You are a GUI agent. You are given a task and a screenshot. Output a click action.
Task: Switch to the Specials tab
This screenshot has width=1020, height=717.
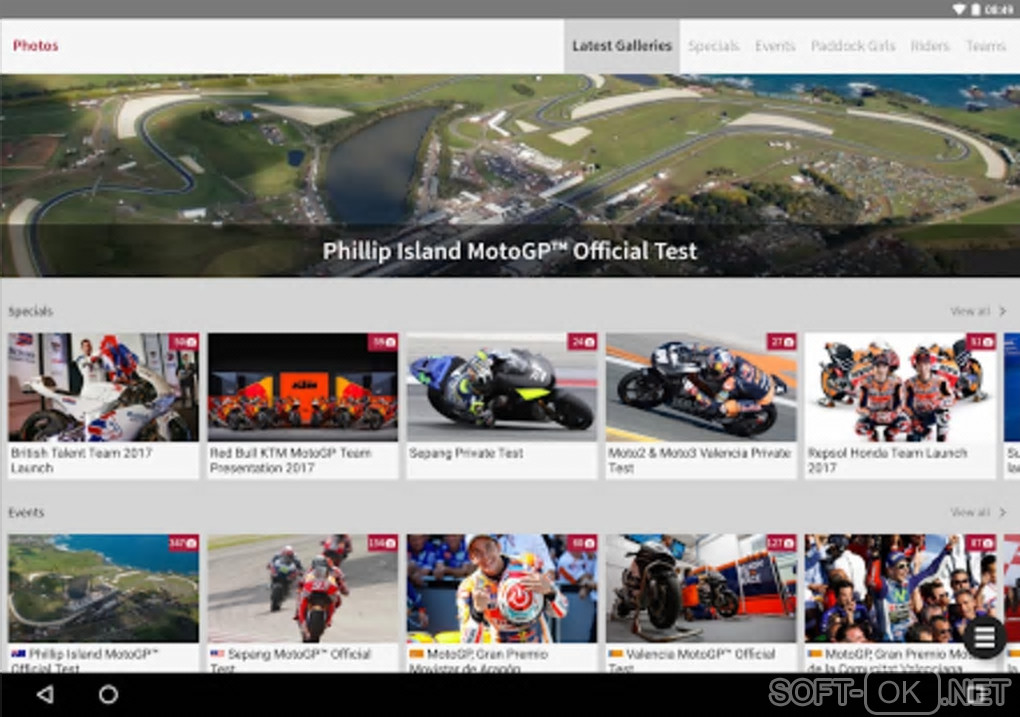click(x=714, y=46)
